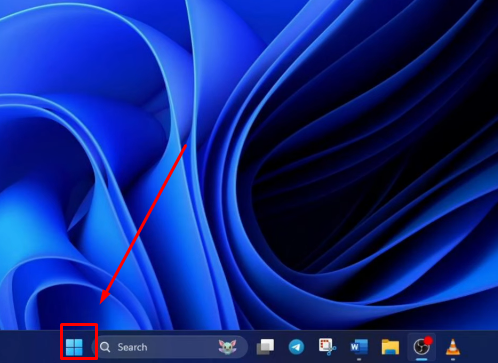
Task: Click the red recording badge on OBS
Action: [x=428, y=341]
